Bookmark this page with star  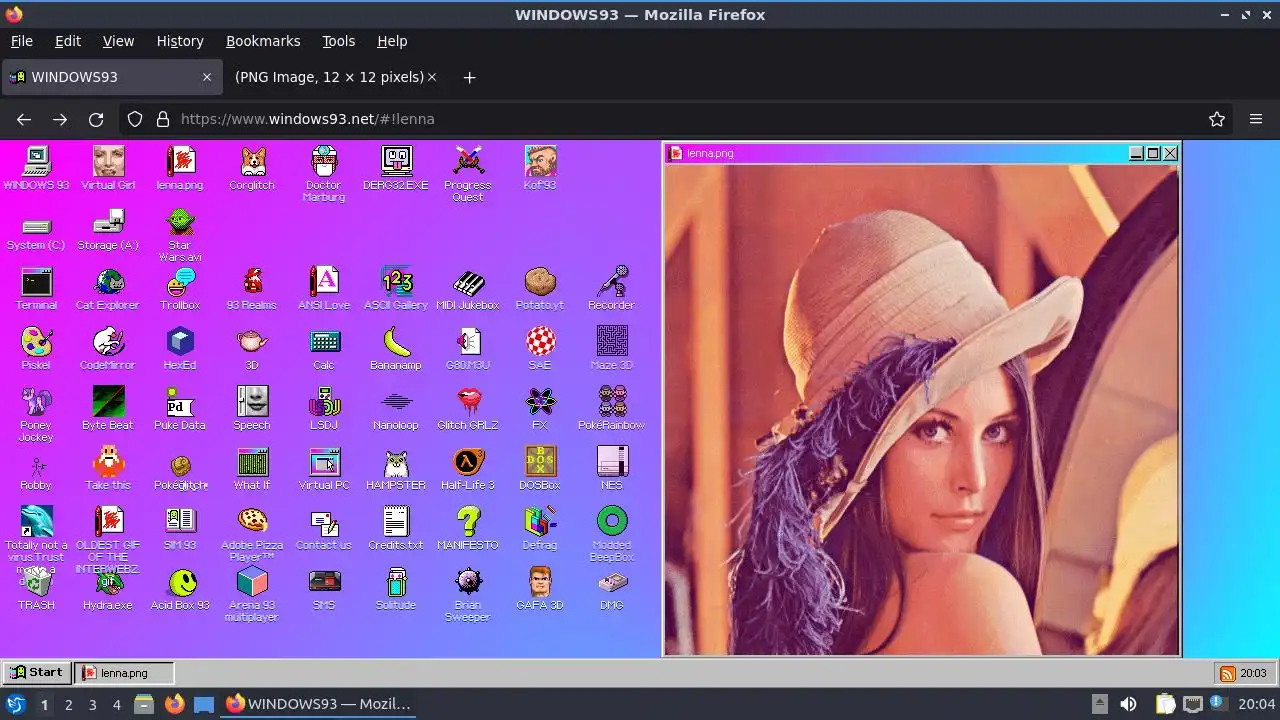pos(1217,119)
